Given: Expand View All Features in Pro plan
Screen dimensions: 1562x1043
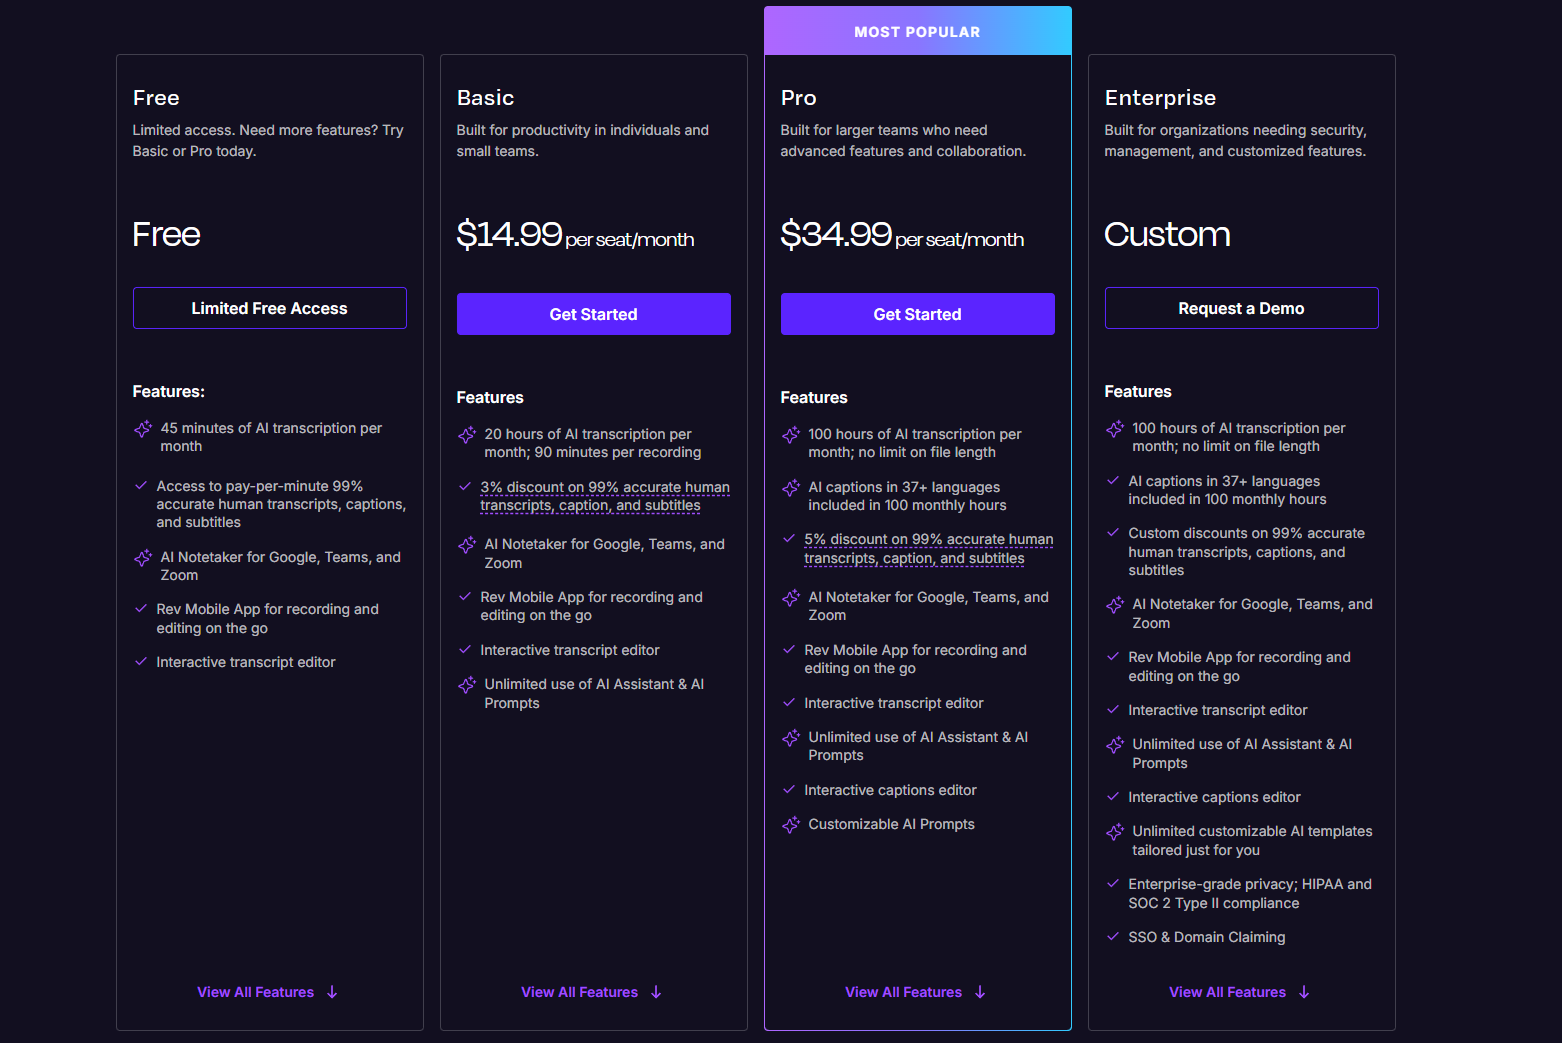Looking at the screenshot, I should (904, 992).
